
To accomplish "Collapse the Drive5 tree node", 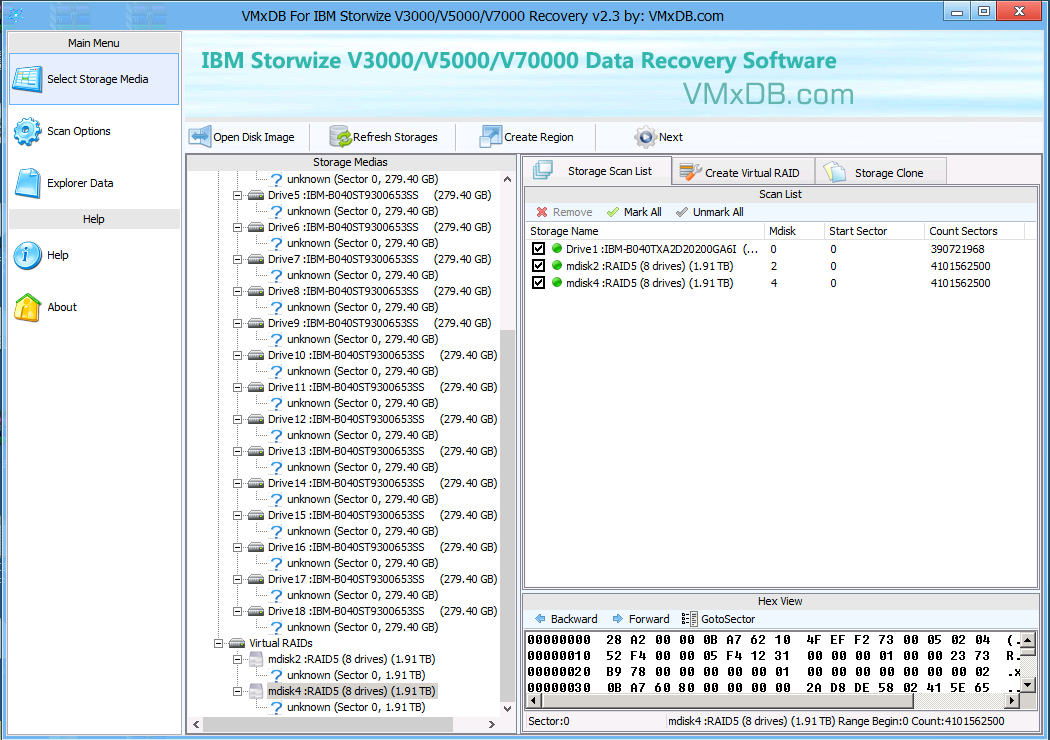I will click(237, 196).
